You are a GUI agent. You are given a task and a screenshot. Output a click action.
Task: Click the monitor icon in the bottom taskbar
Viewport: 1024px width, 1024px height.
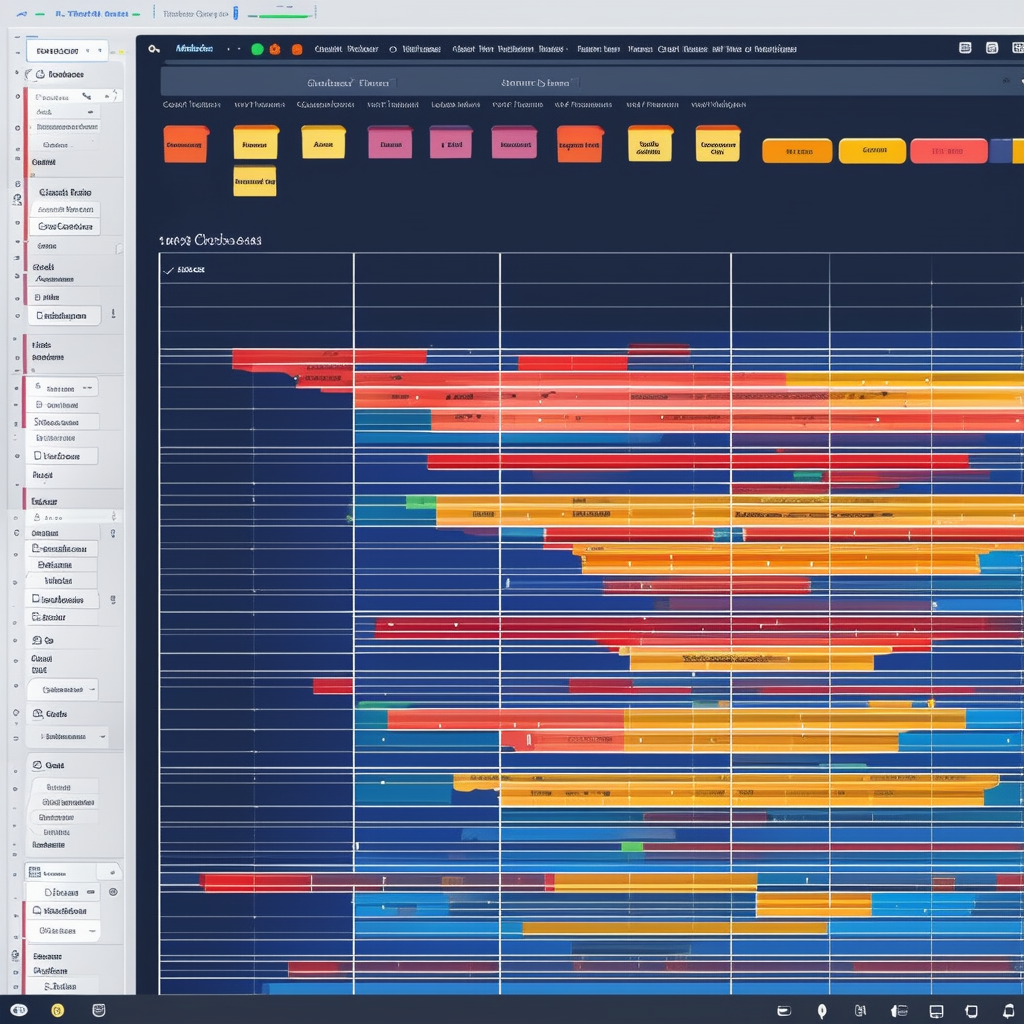click(x=936, y=1011)
